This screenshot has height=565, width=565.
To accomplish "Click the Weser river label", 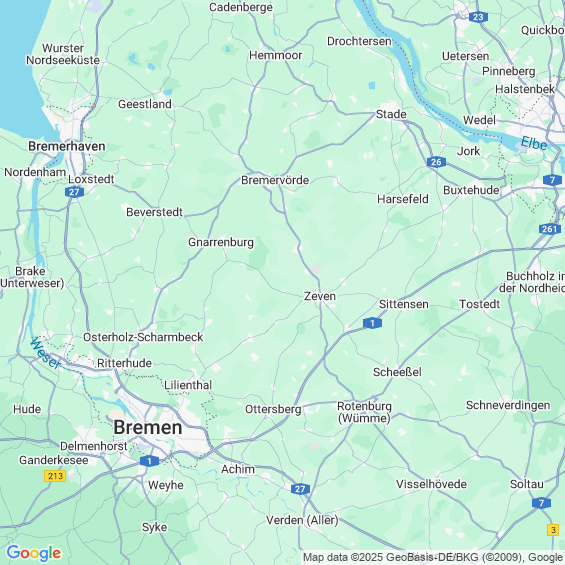I will (x=45, y=353).
